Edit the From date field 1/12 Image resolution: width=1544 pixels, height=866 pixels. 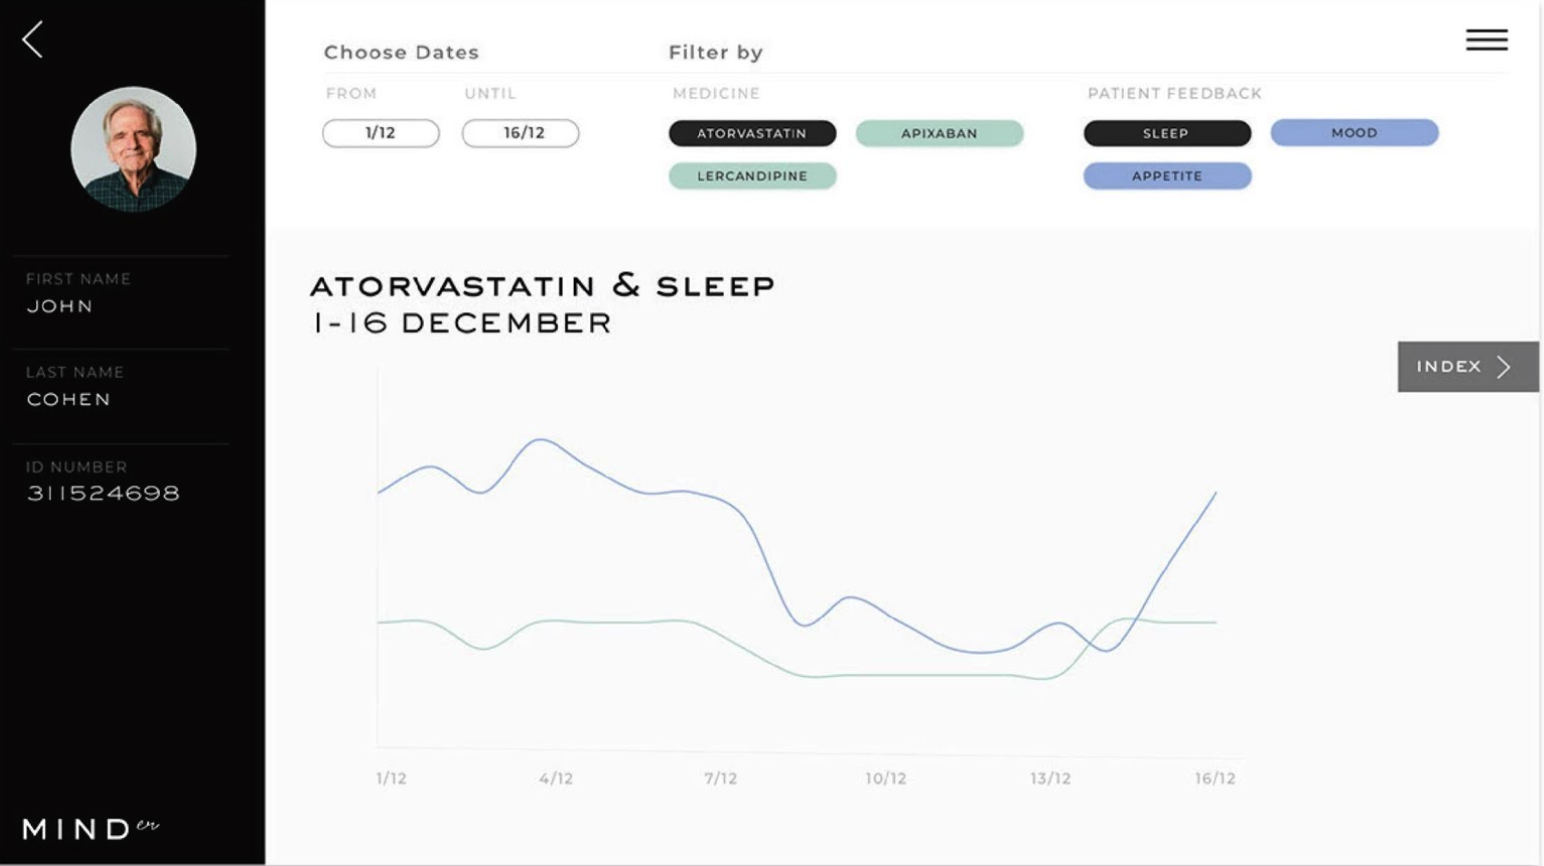(381, 133)
